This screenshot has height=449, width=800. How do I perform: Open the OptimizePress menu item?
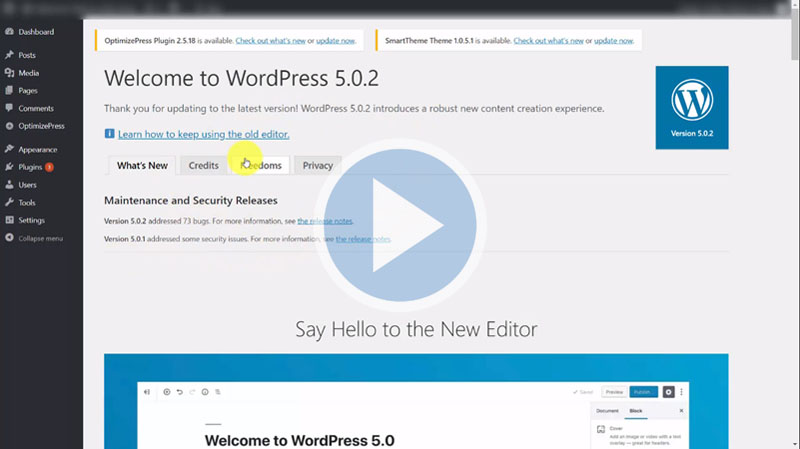click(x=44, y=126)
